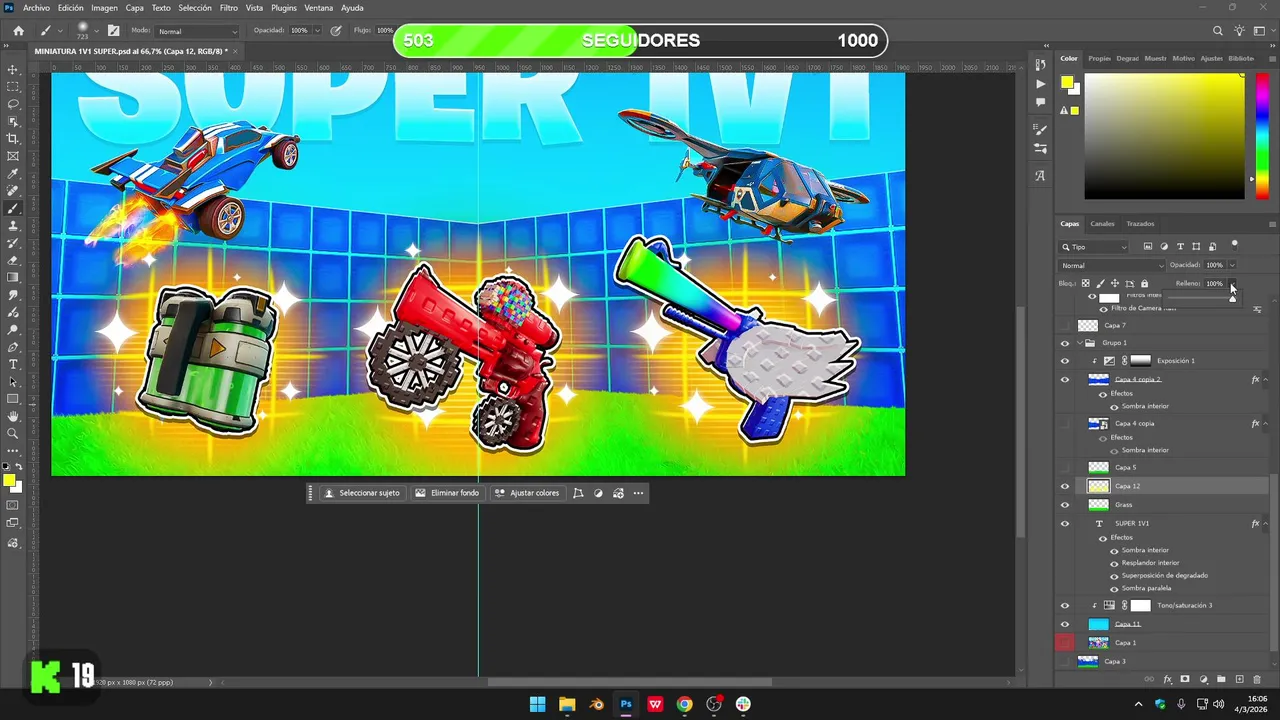Hide the Grupo 1 group
1280x720 pixels.
coord(1064,343)
